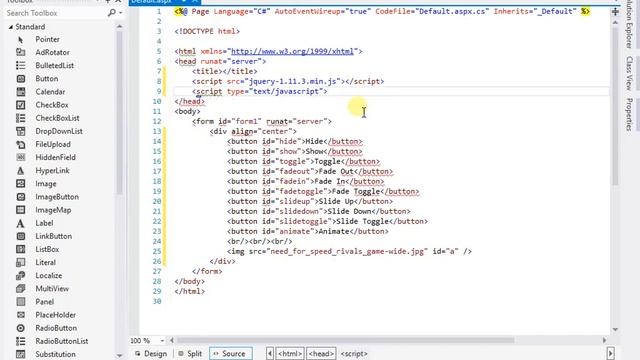The image size is (640, 360).
Task: Pick the Calendar control icon
Action: pos(20,92)
